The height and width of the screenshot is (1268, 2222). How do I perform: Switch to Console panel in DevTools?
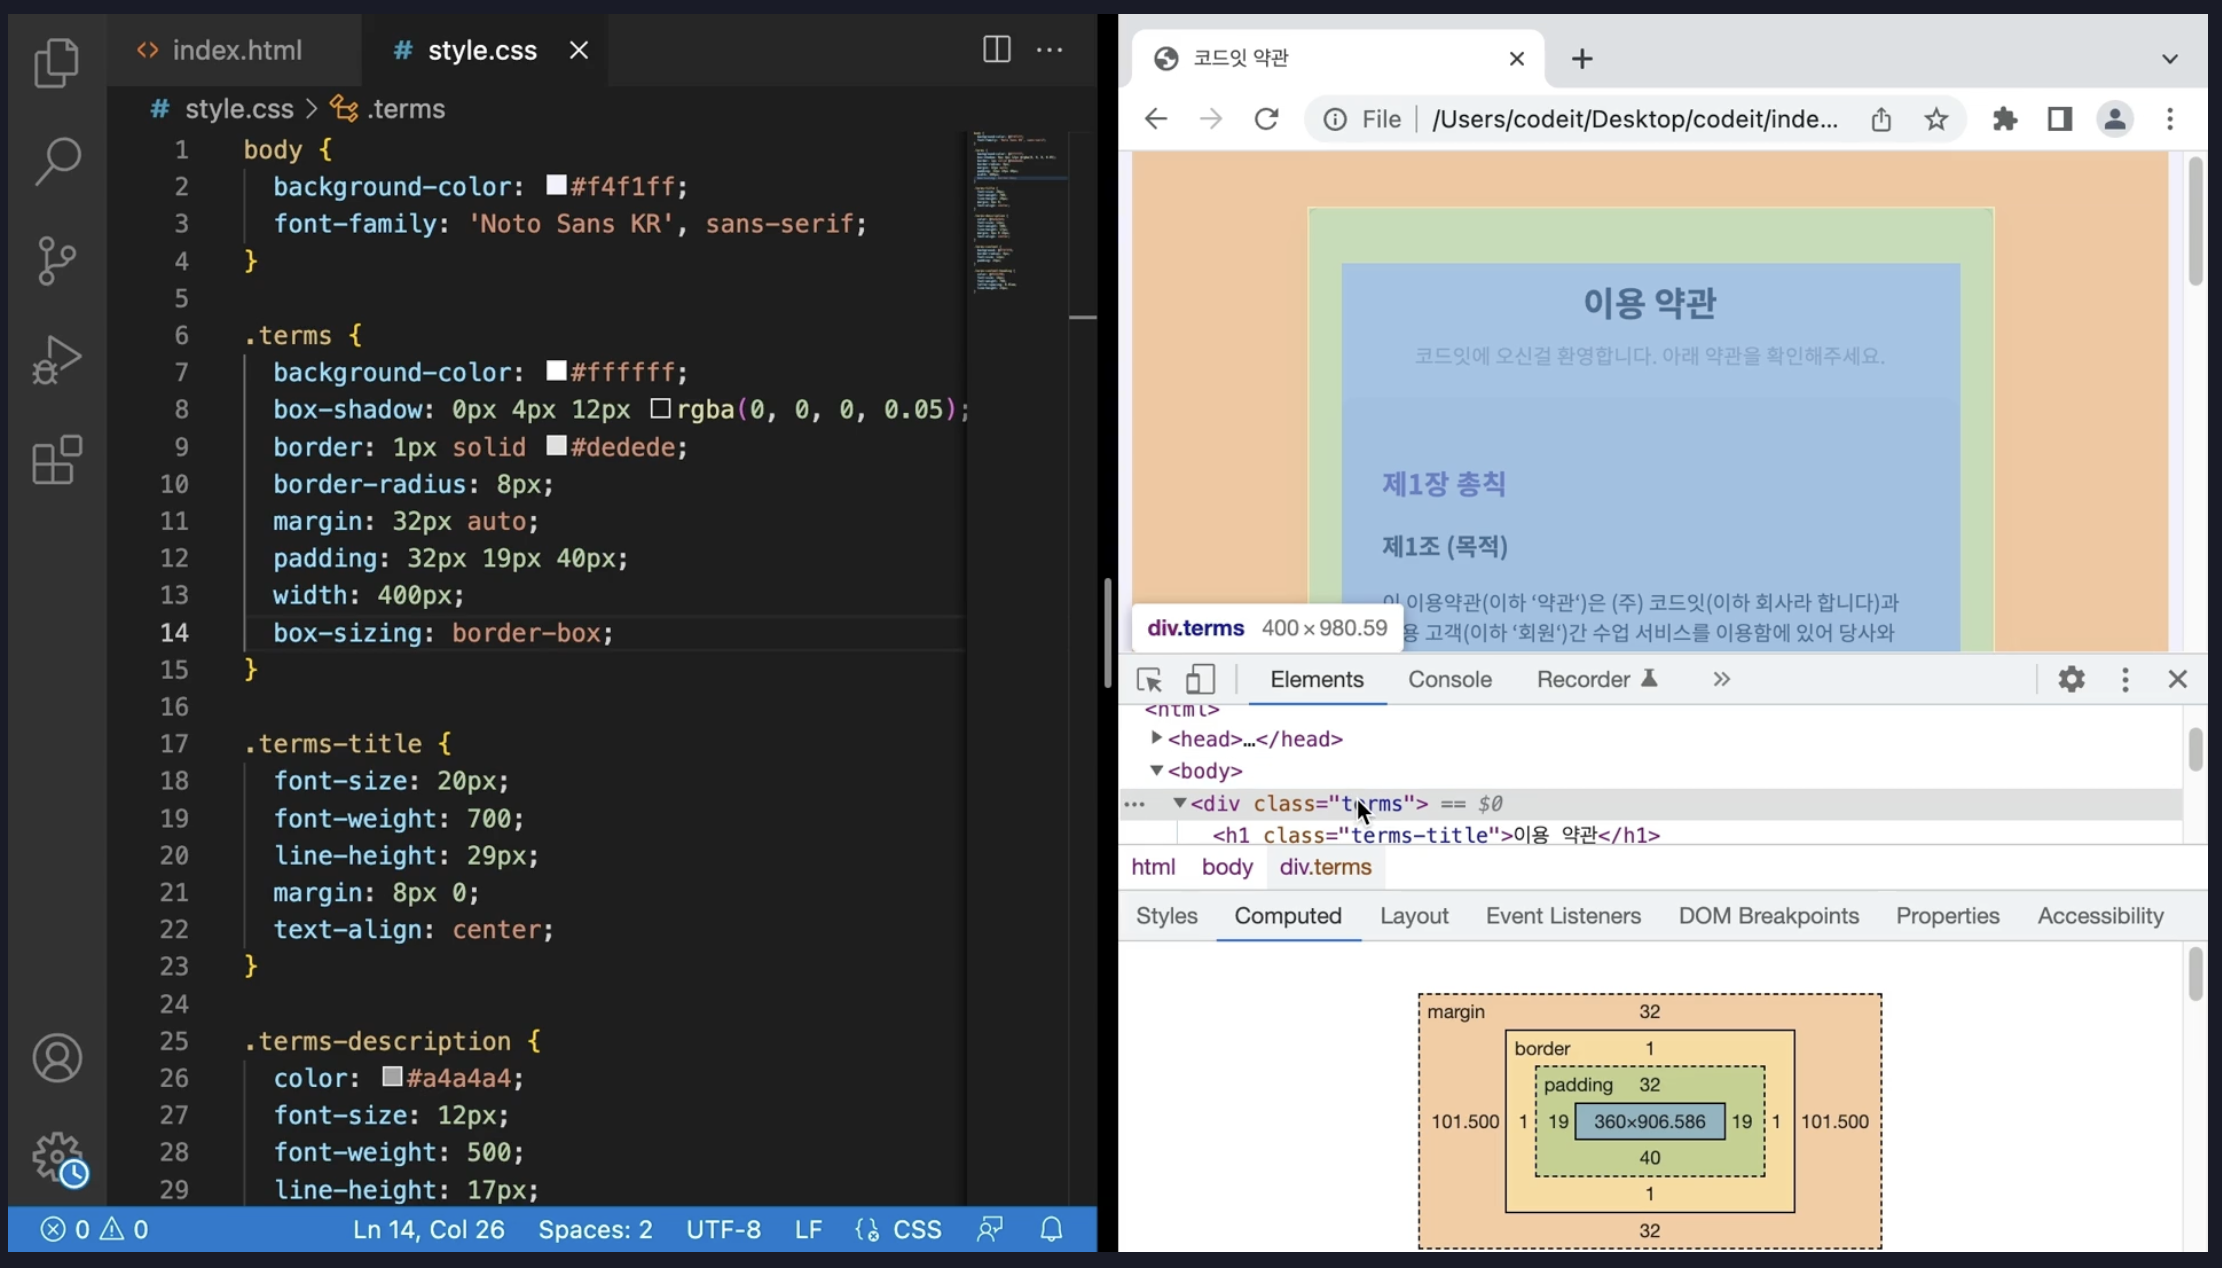click(1449, 679)
